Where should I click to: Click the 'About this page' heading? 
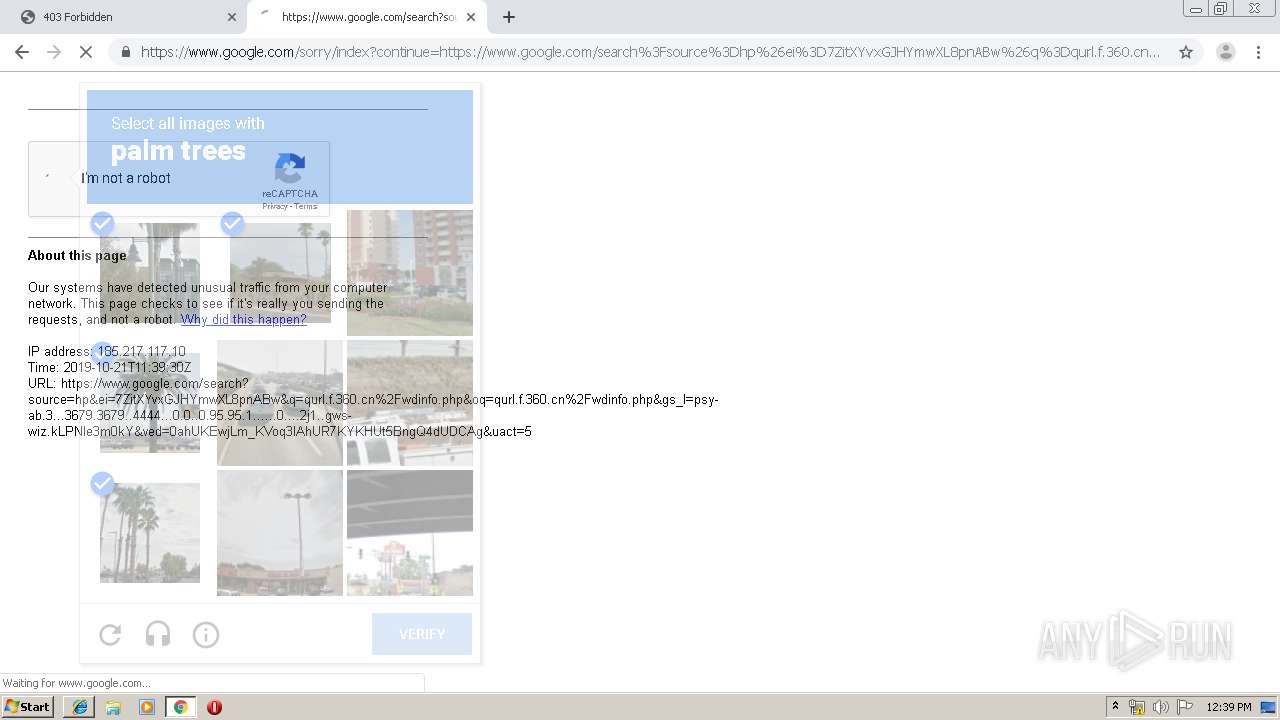click(x=77, y=255)
